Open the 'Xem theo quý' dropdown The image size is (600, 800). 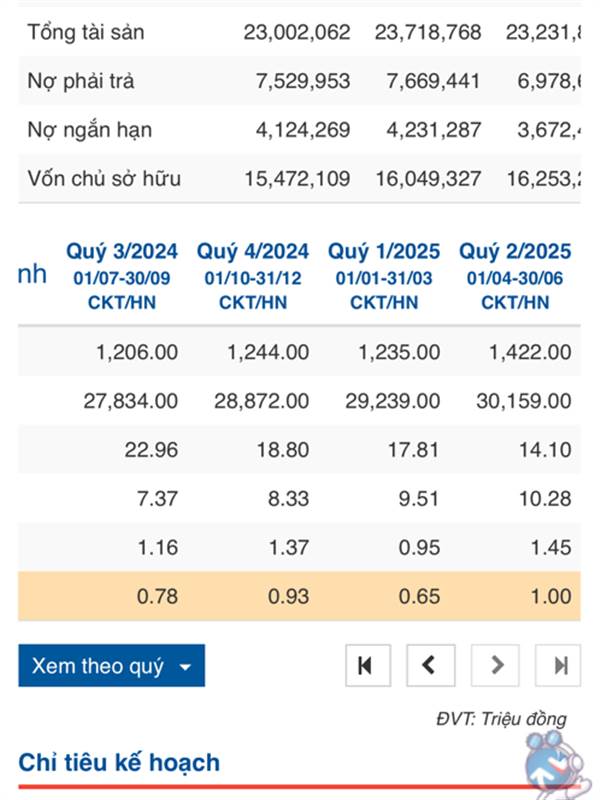click(111, 666)
